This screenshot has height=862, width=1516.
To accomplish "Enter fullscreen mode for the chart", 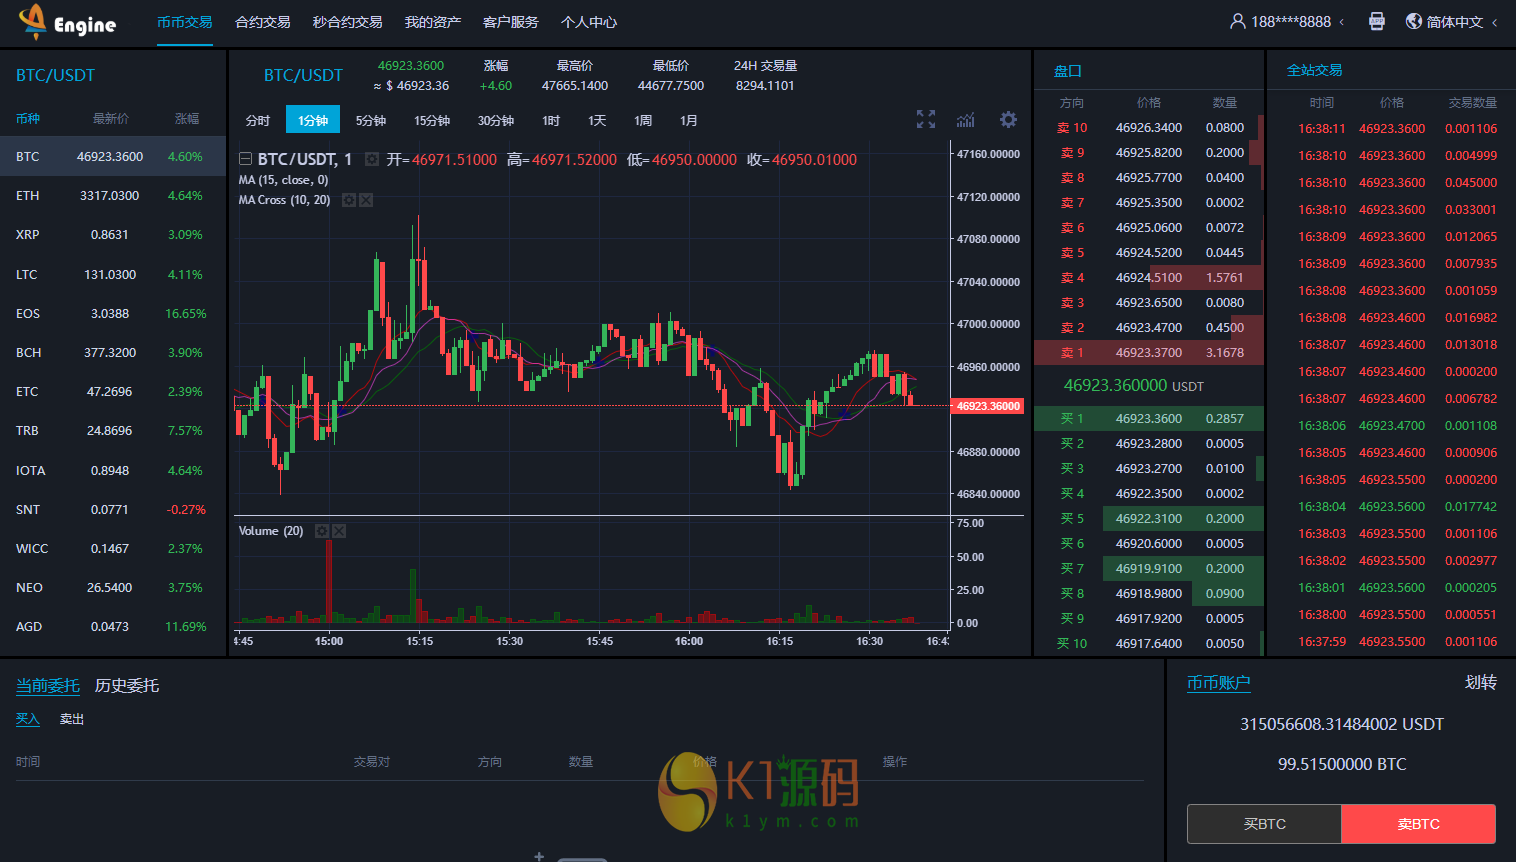I will click(926, 119).
